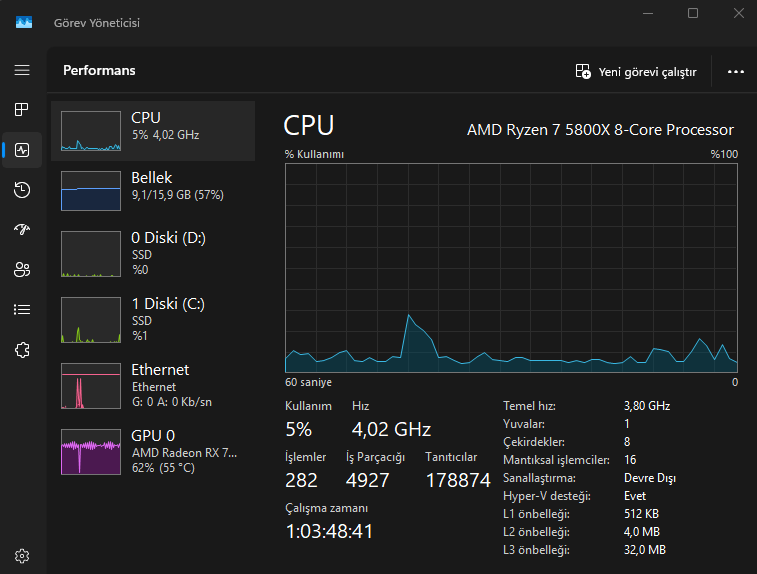757x574 pixels.
Task: Show the 1 Diski (C:) performance
Action: 153,319
